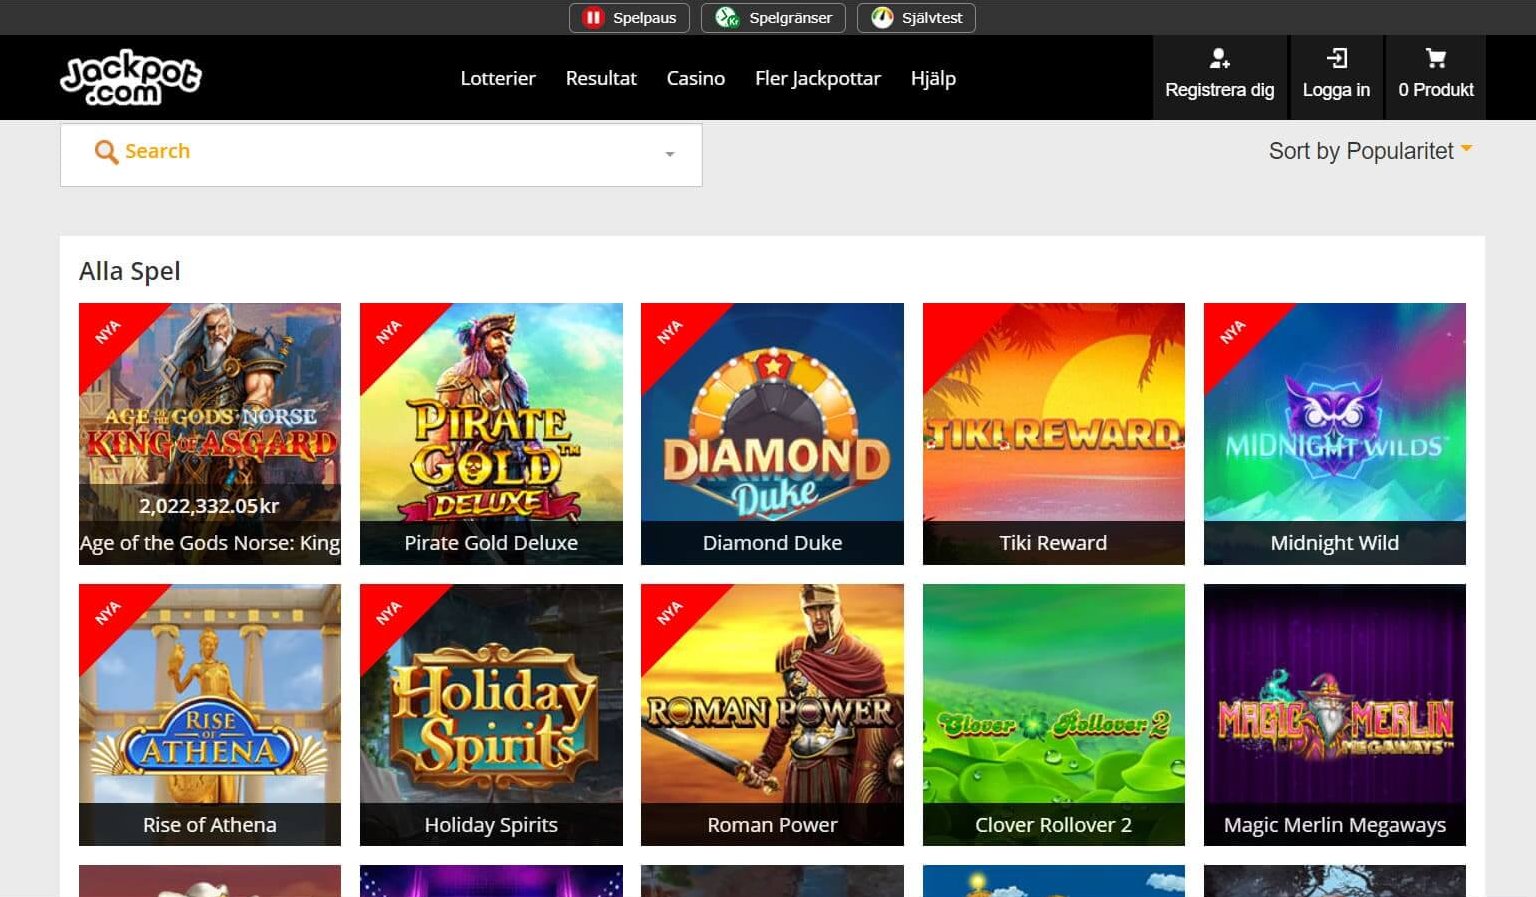Click the Registrera dig label

point(1220,90)
